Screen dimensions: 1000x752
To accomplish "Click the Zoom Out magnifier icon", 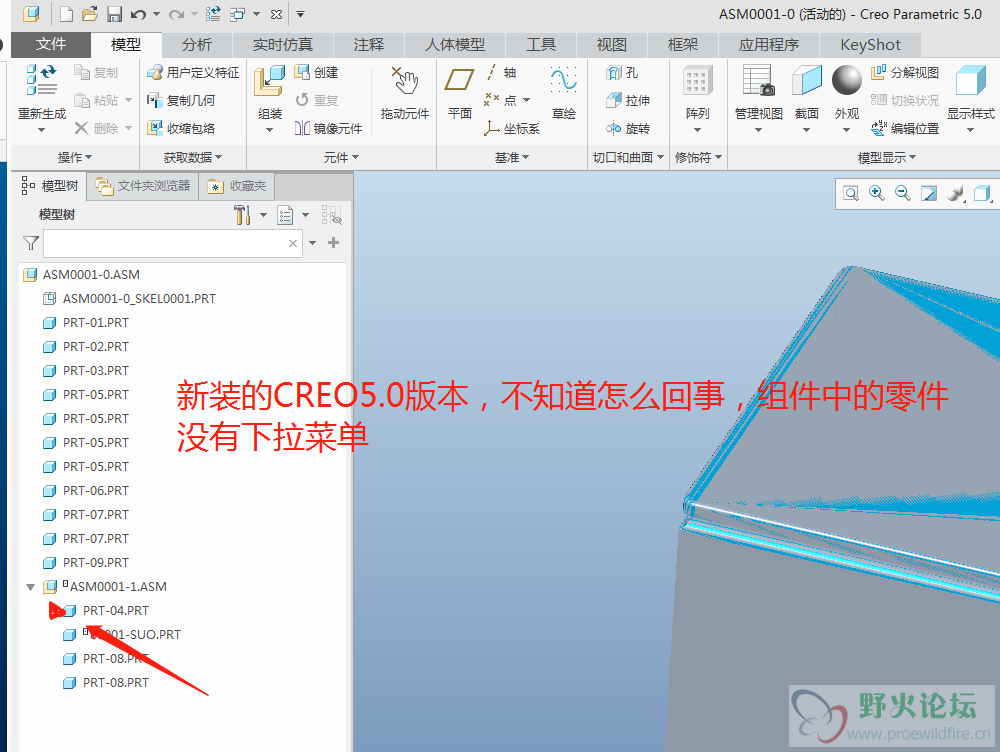I will click(902, 193).
